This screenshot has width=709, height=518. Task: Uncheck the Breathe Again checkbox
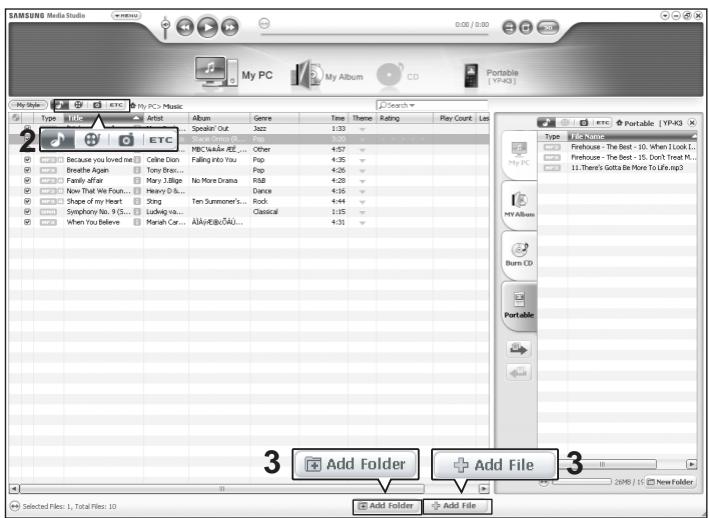(28, 170)
